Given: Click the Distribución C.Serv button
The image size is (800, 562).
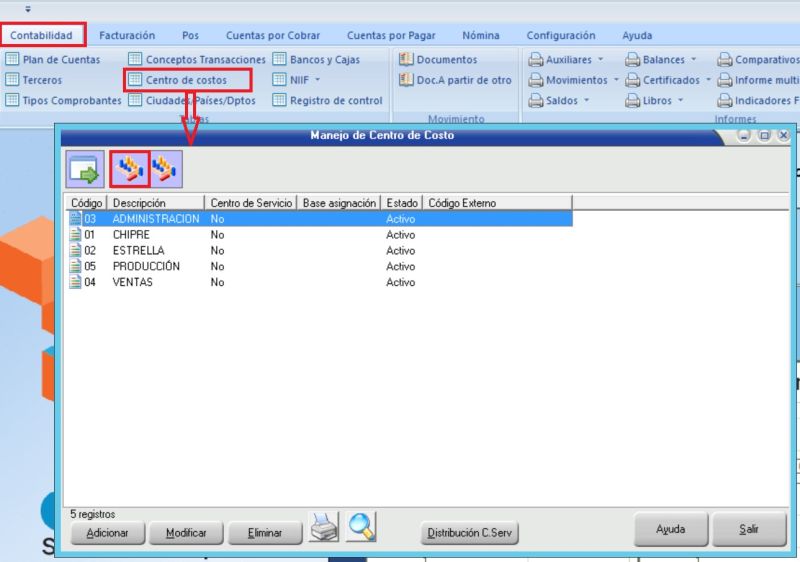Looking at the screenshot, I should pyautogui.click(x=469, y=533).
